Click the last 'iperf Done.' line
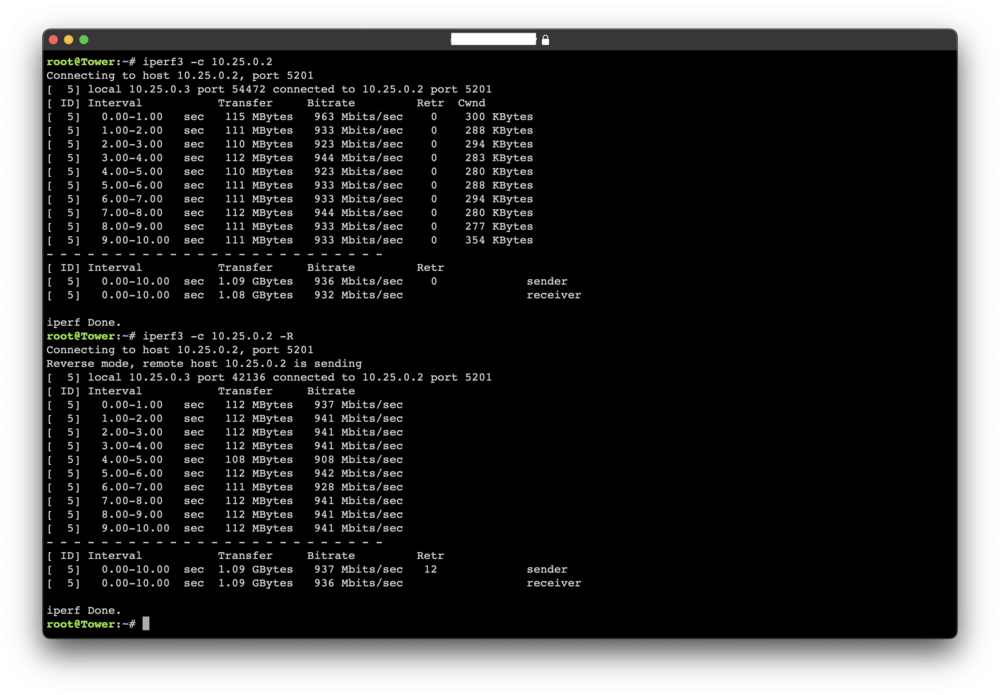This screenshot has height=695, width=1000. (84, 611)
